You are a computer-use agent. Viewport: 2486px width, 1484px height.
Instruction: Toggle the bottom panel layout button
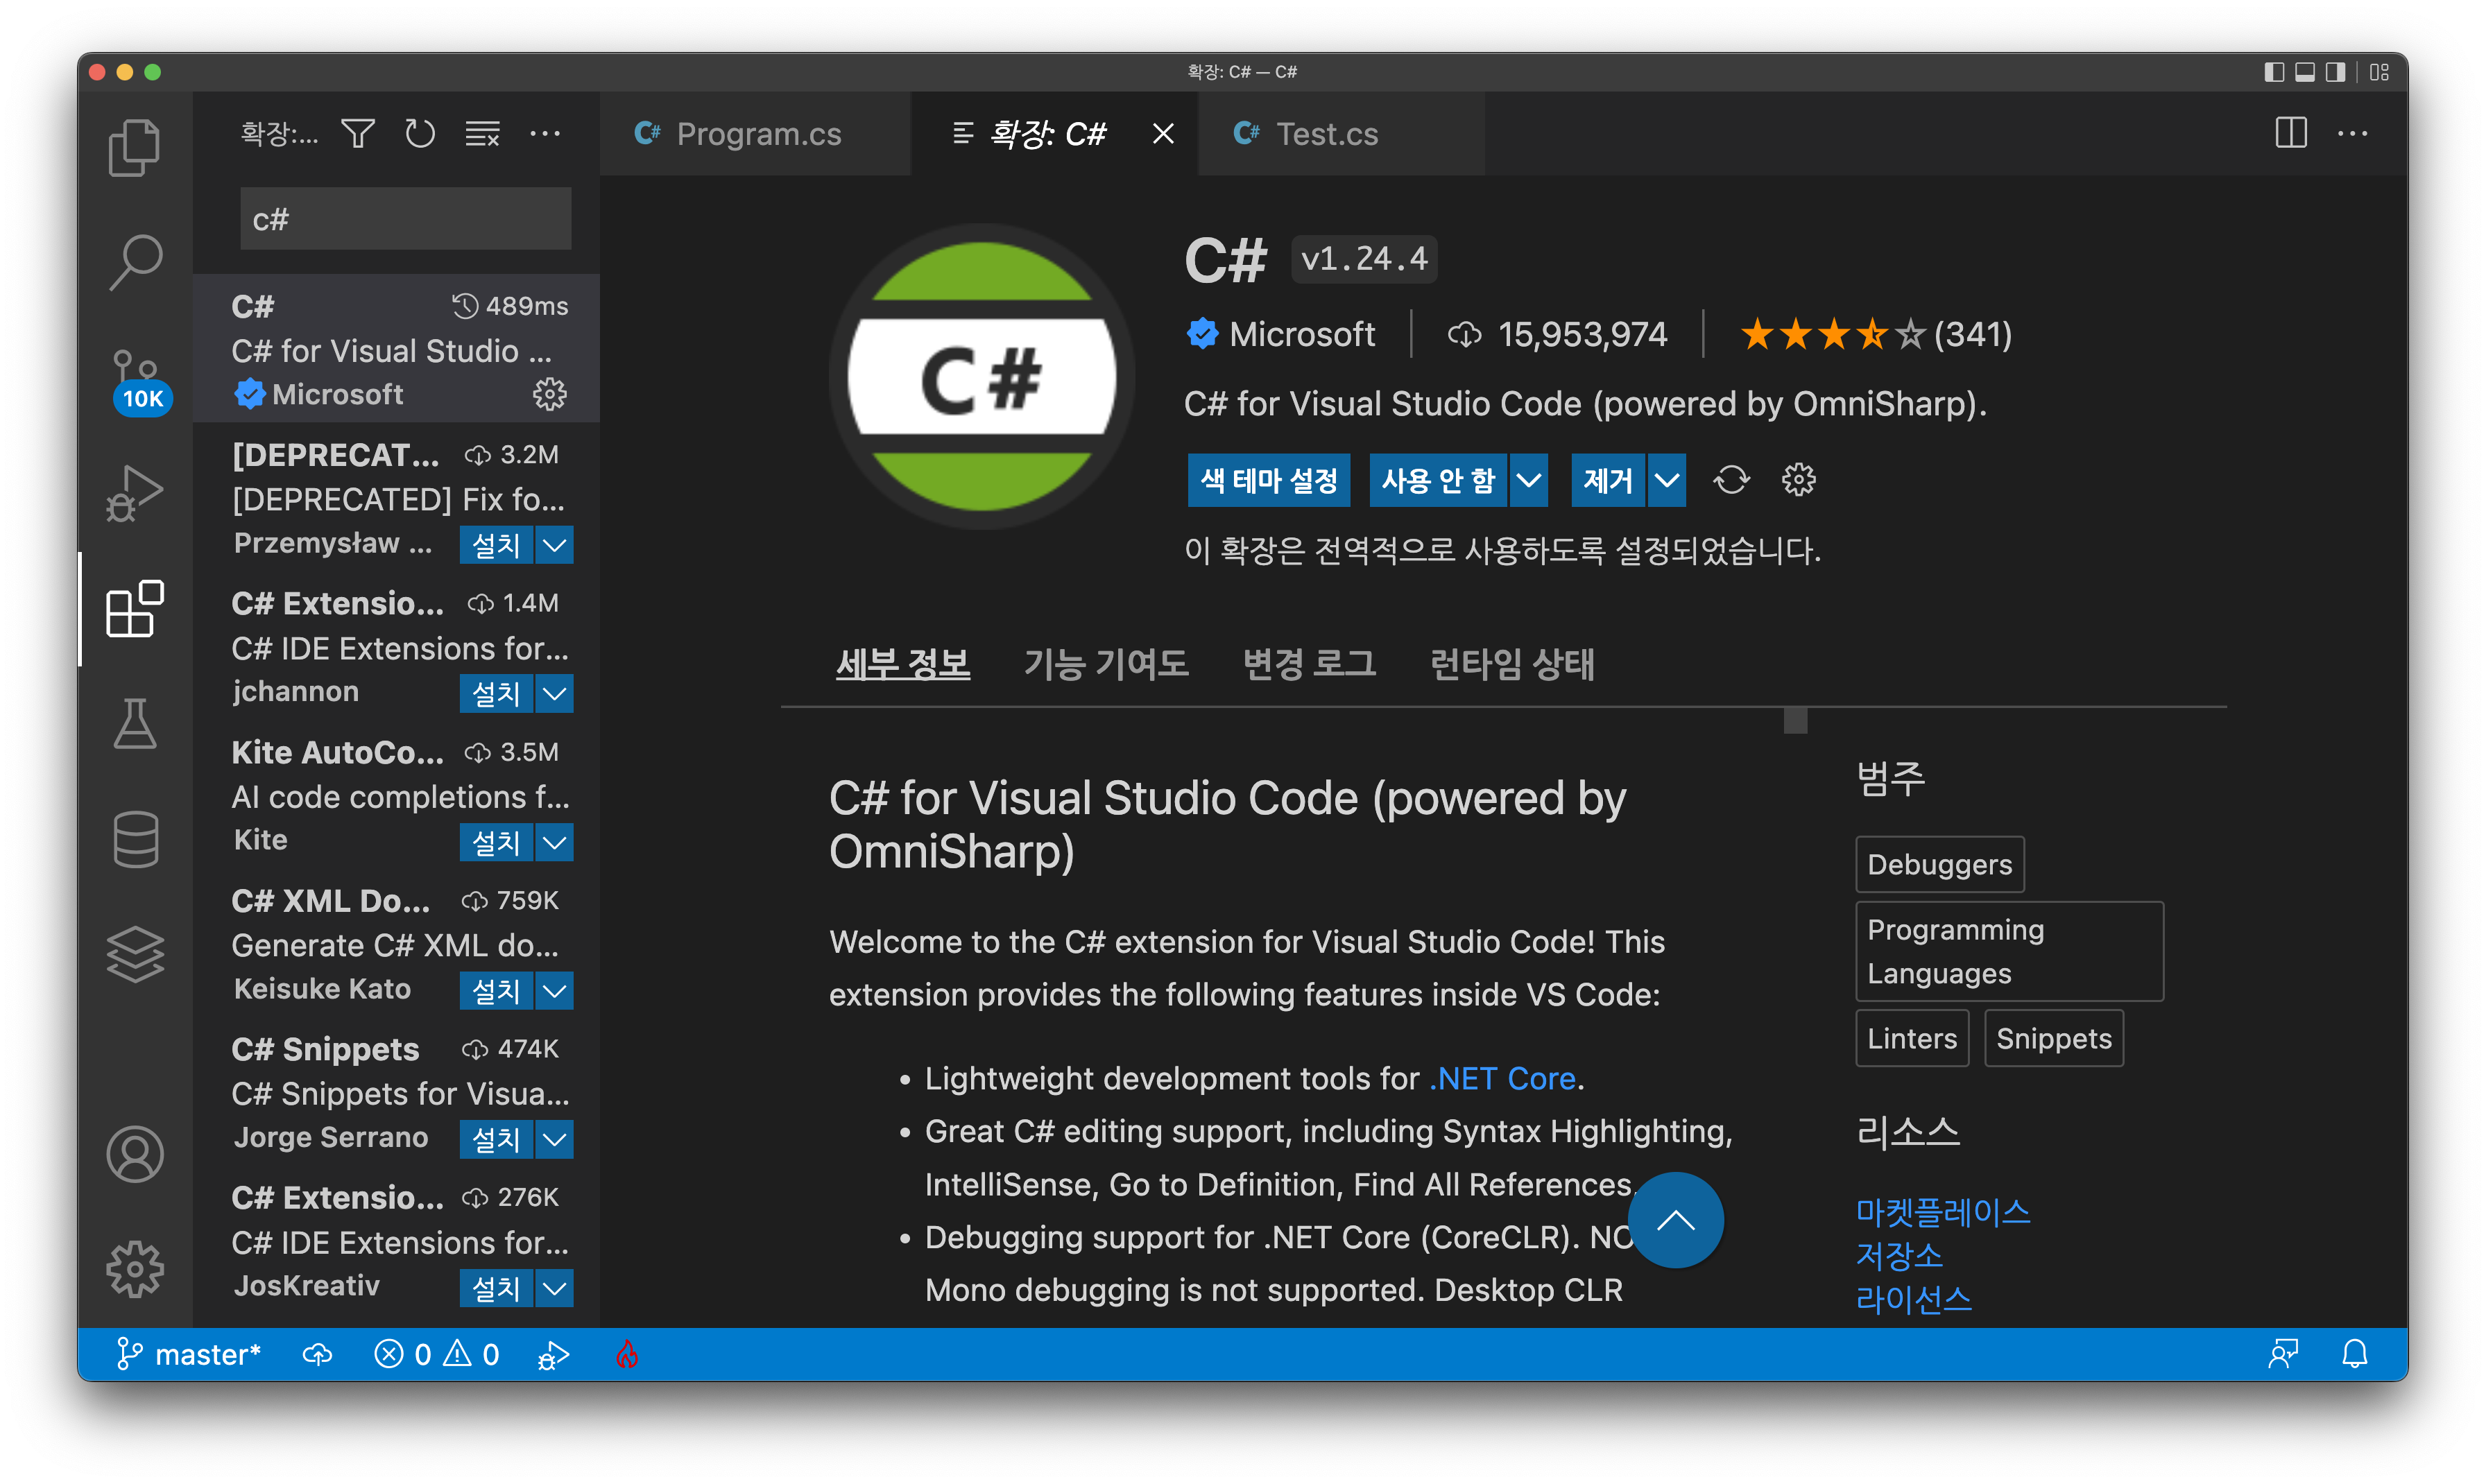point(2305,72)
